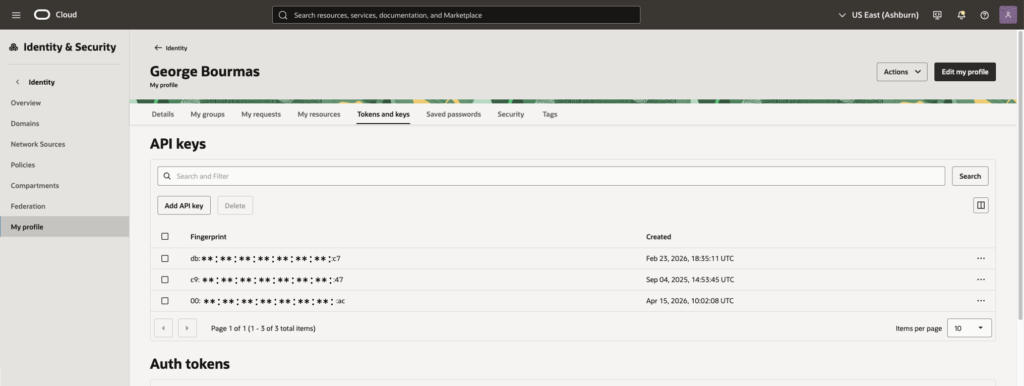Click the Fingerprint column header

click(208, 236)
